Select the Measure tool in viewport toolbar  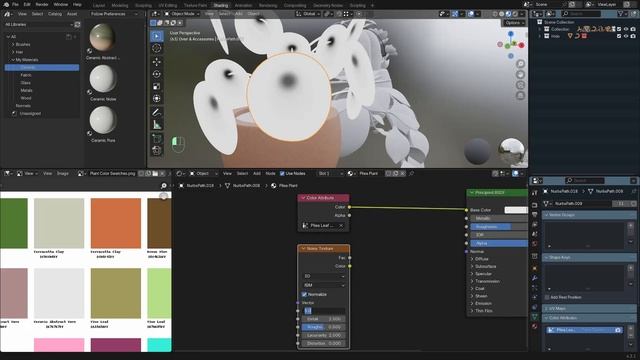point(157,124)
